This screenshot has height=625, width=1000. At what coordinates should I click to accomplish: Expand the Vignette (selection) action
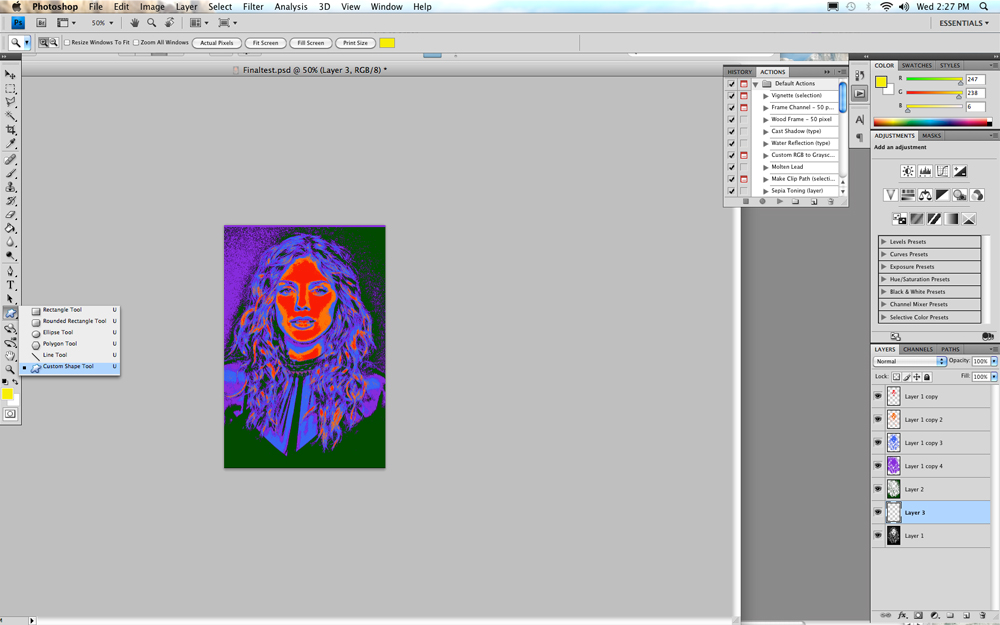(765, 96)
